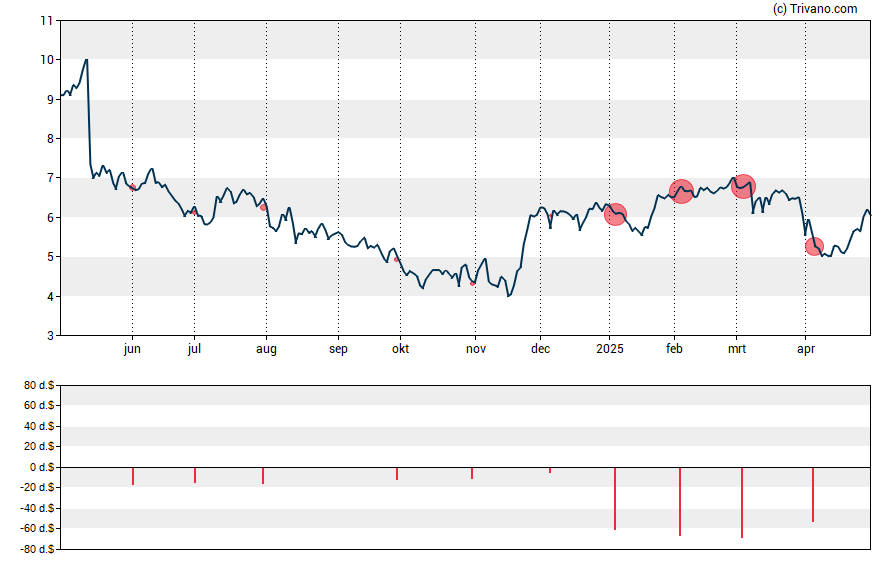
Task: Click the 'feb' x-axis label
Action: coord(674,349)
